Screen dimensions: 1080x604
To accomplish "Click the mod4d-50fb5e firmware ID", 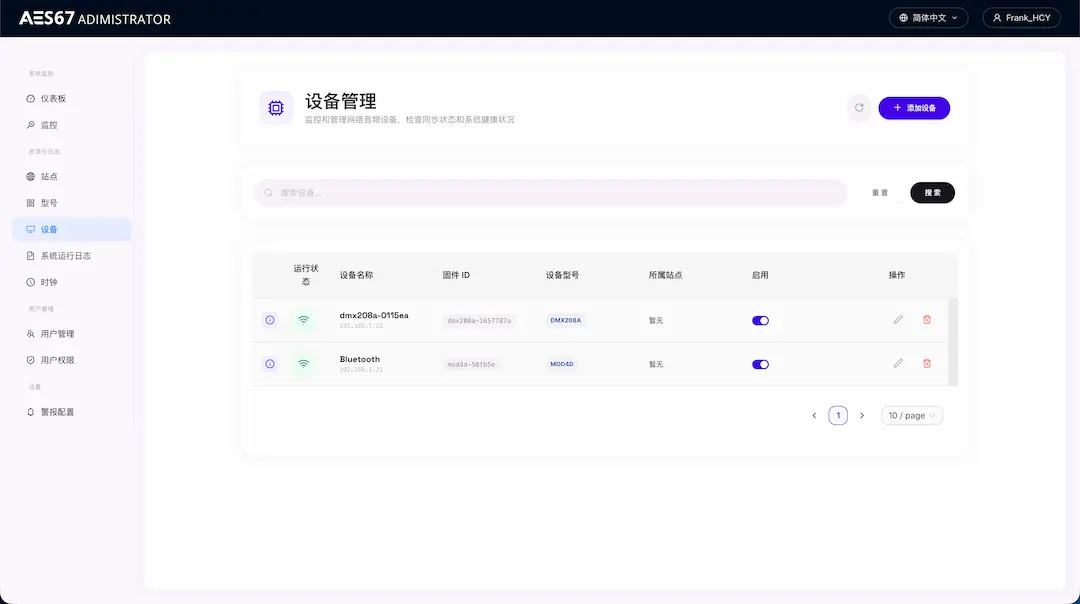I will [471, 364].
